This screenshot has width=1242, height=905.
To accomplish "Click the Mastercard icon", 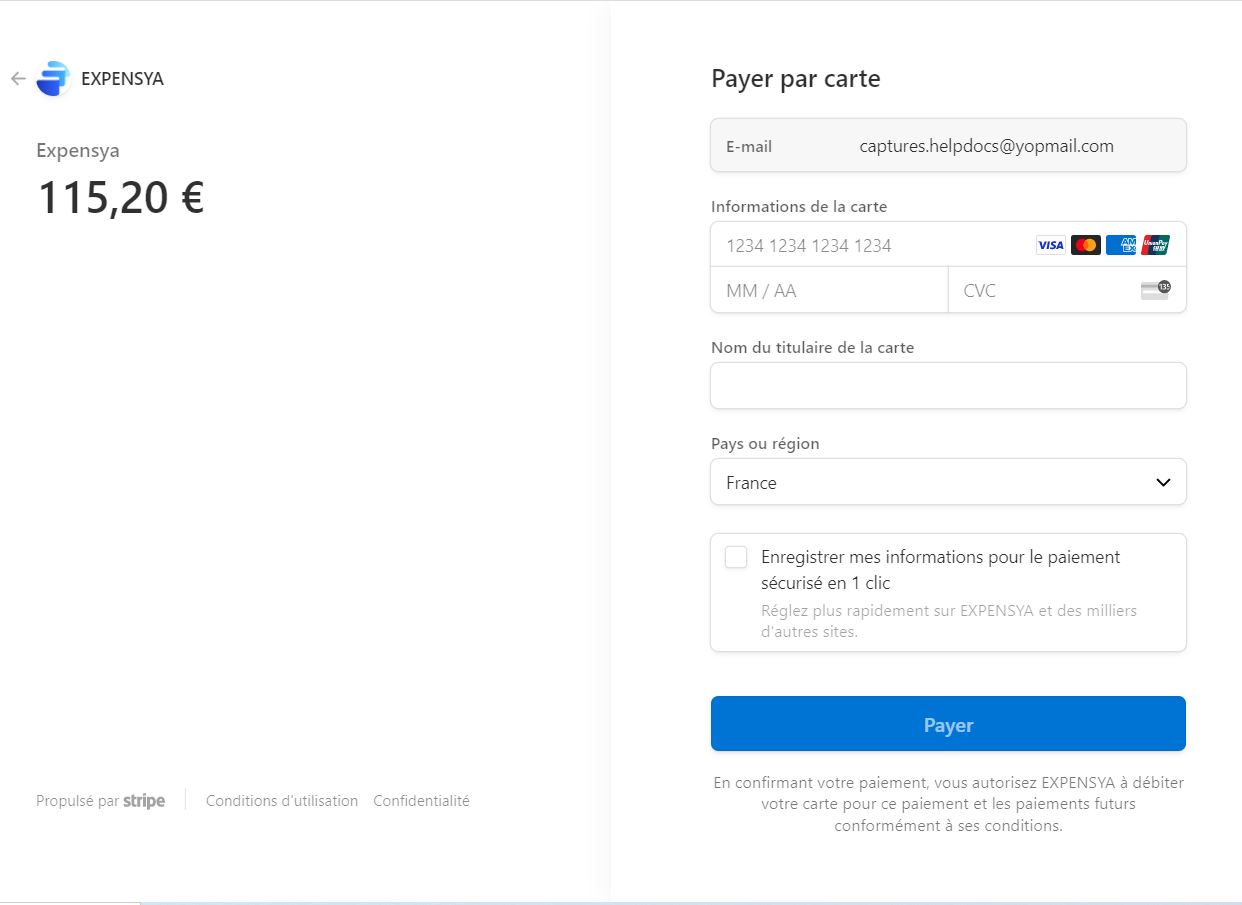I will [x=1085, y=245].
